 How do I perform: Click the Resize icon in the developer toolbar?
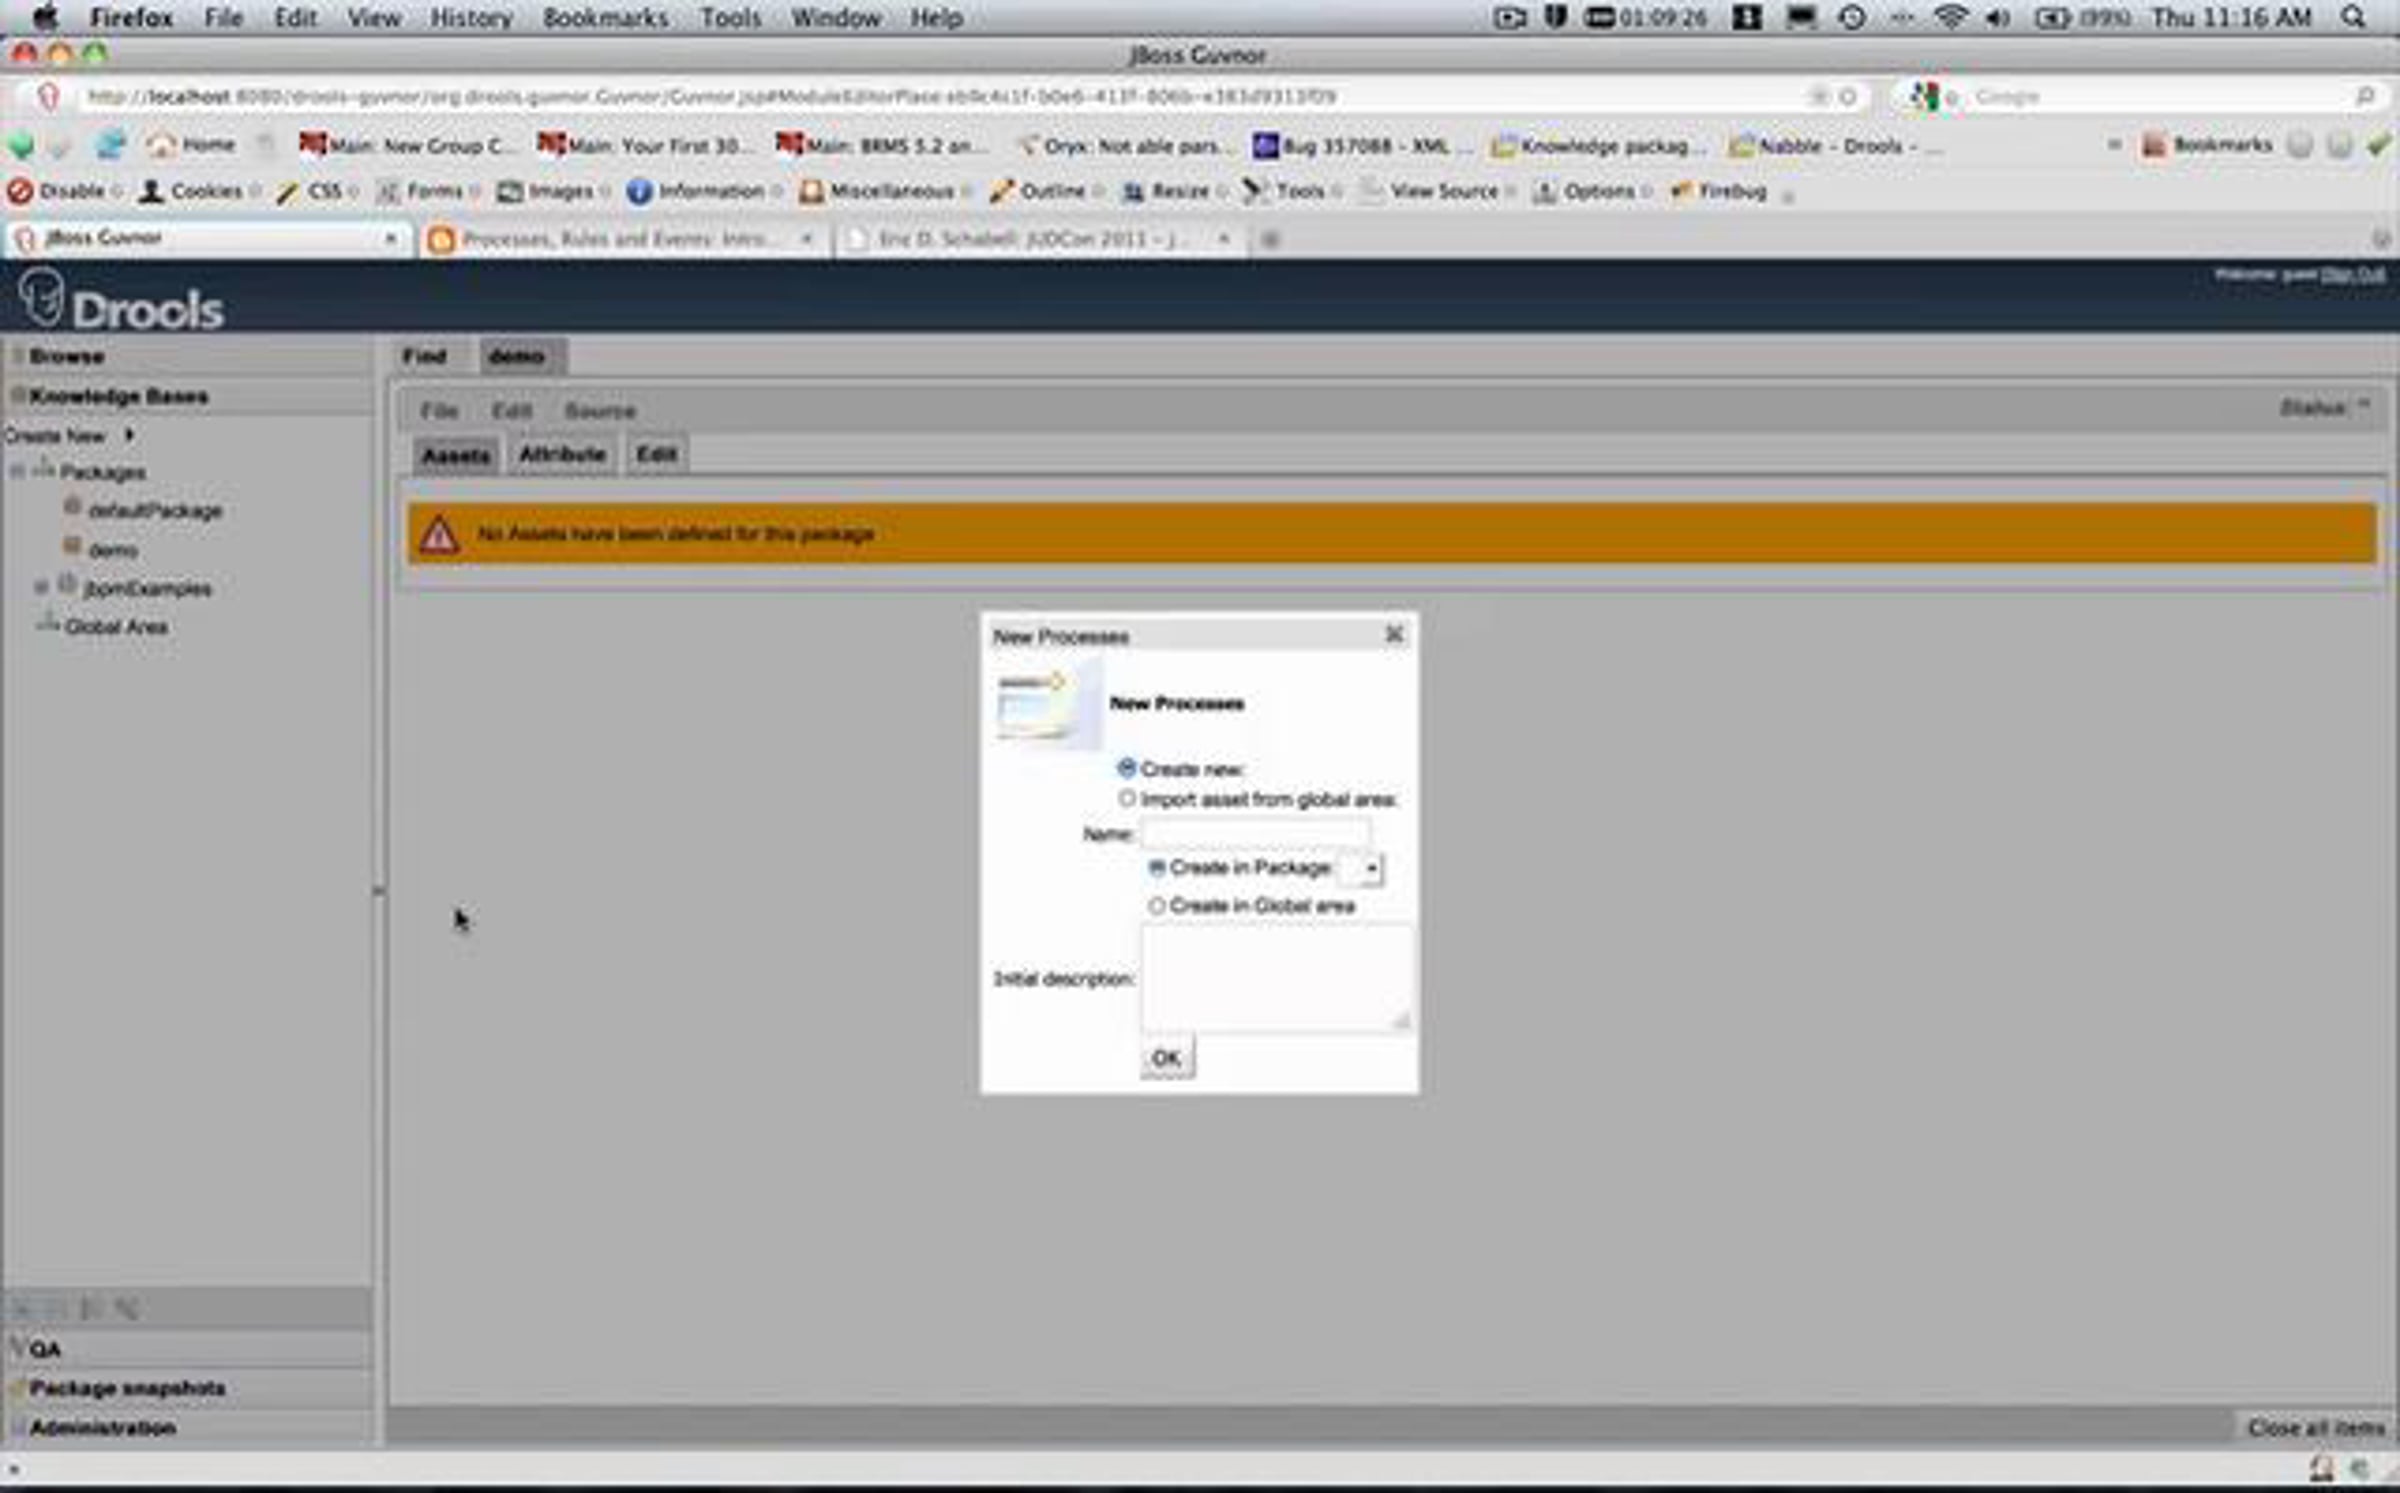point(1133,192)
